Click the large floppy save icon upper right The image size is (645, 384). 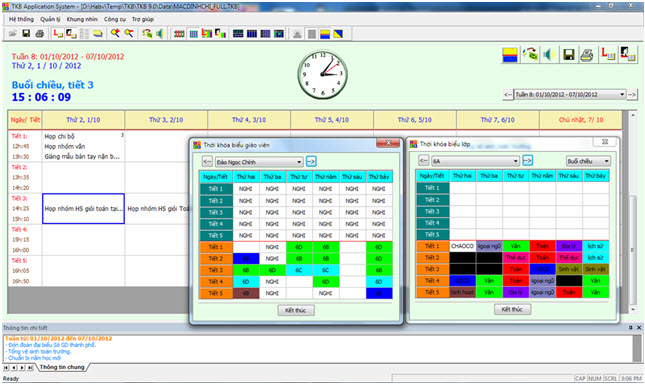pyautogui.click(x=569, y=55)
